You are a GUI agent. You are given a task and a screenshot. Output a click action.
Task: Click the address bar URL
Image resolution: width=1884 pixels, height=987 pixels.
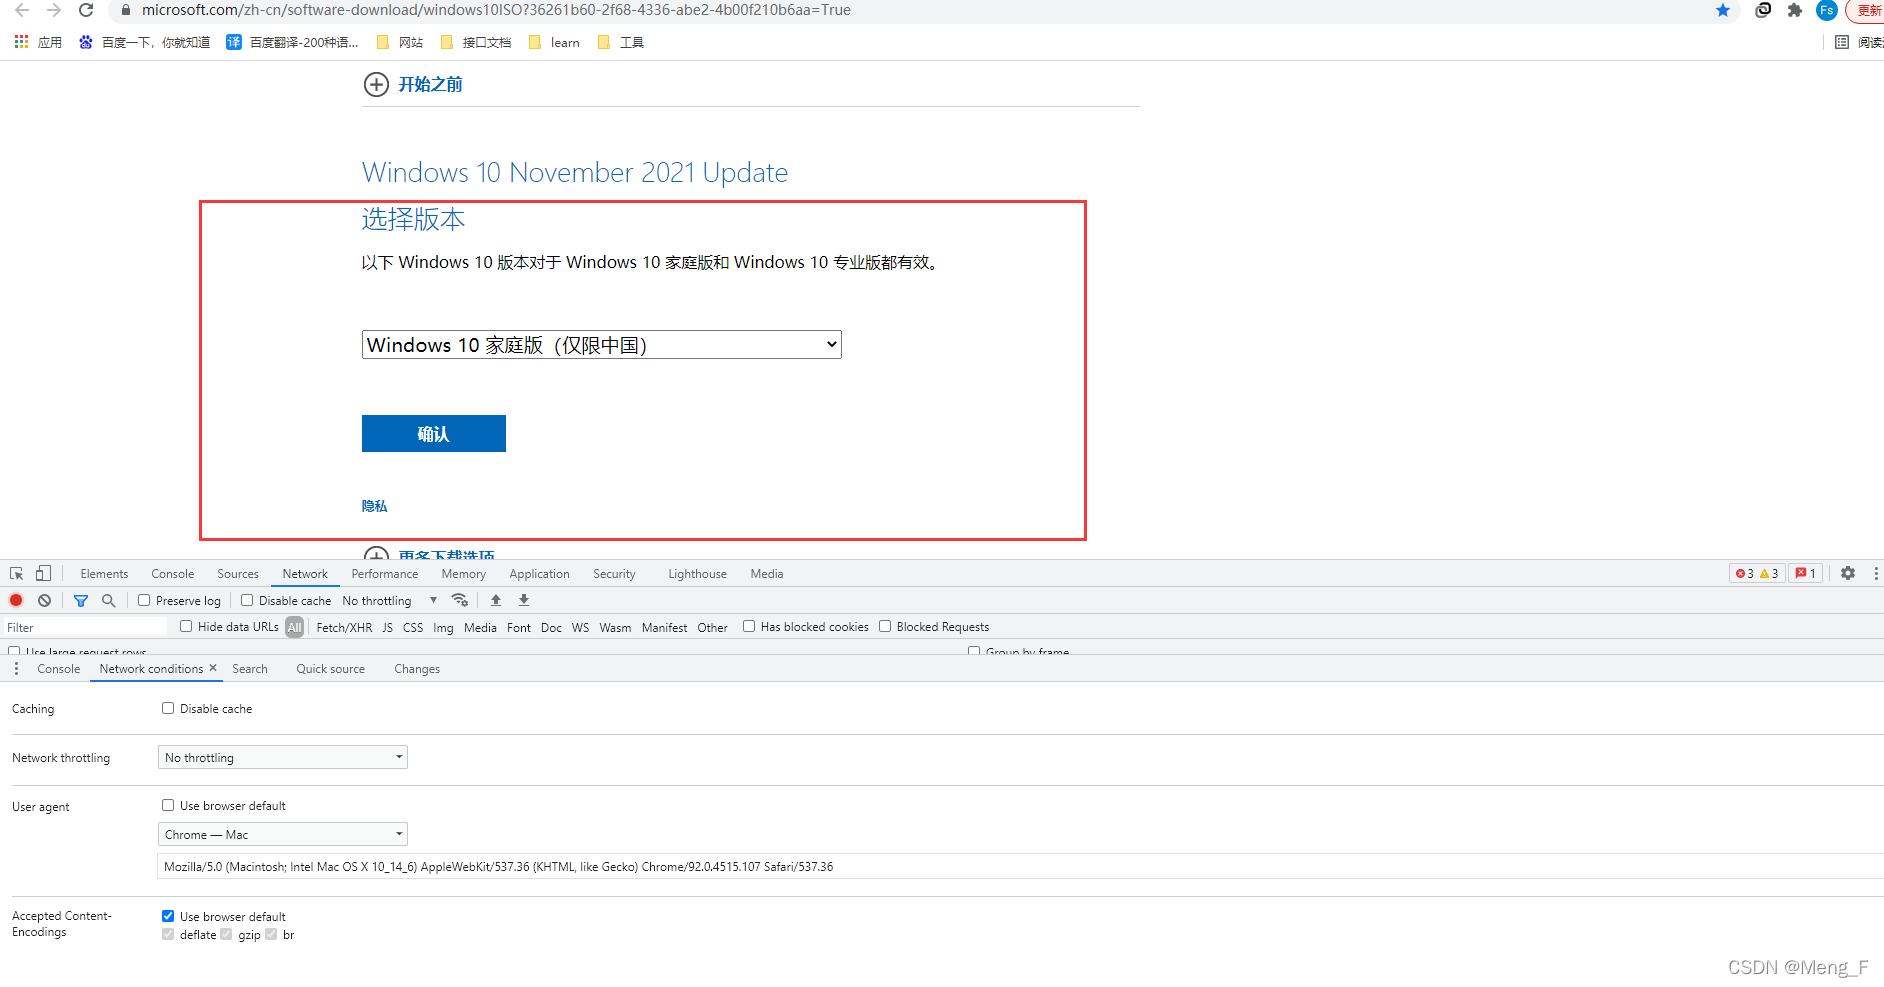point(496,10)
